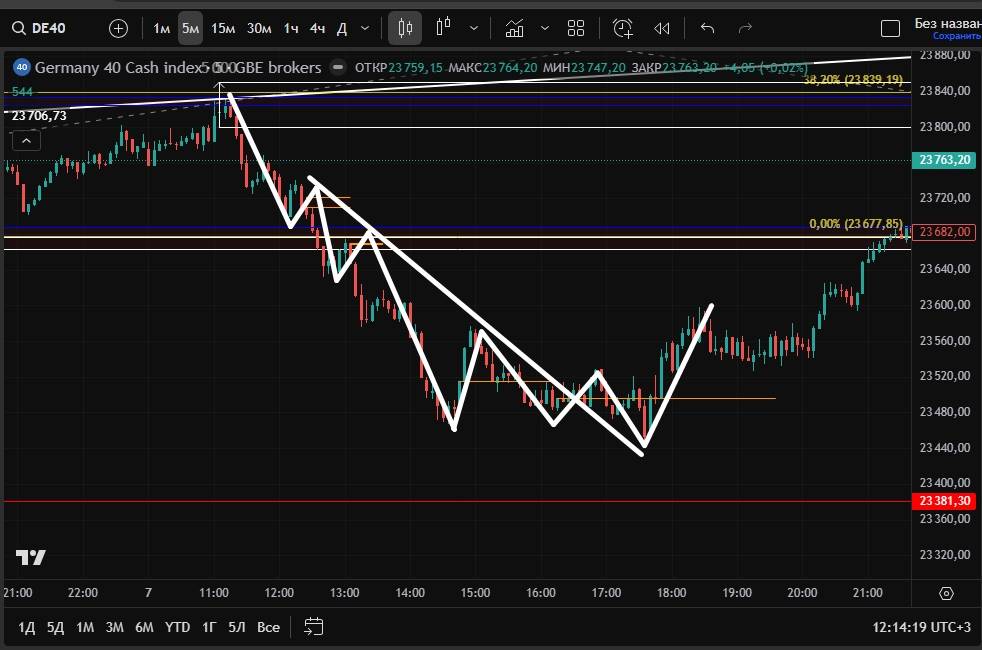Viewport: 982px width, 650px height.
Task: Open the go to date calendar icon
Action: [313, 627]
